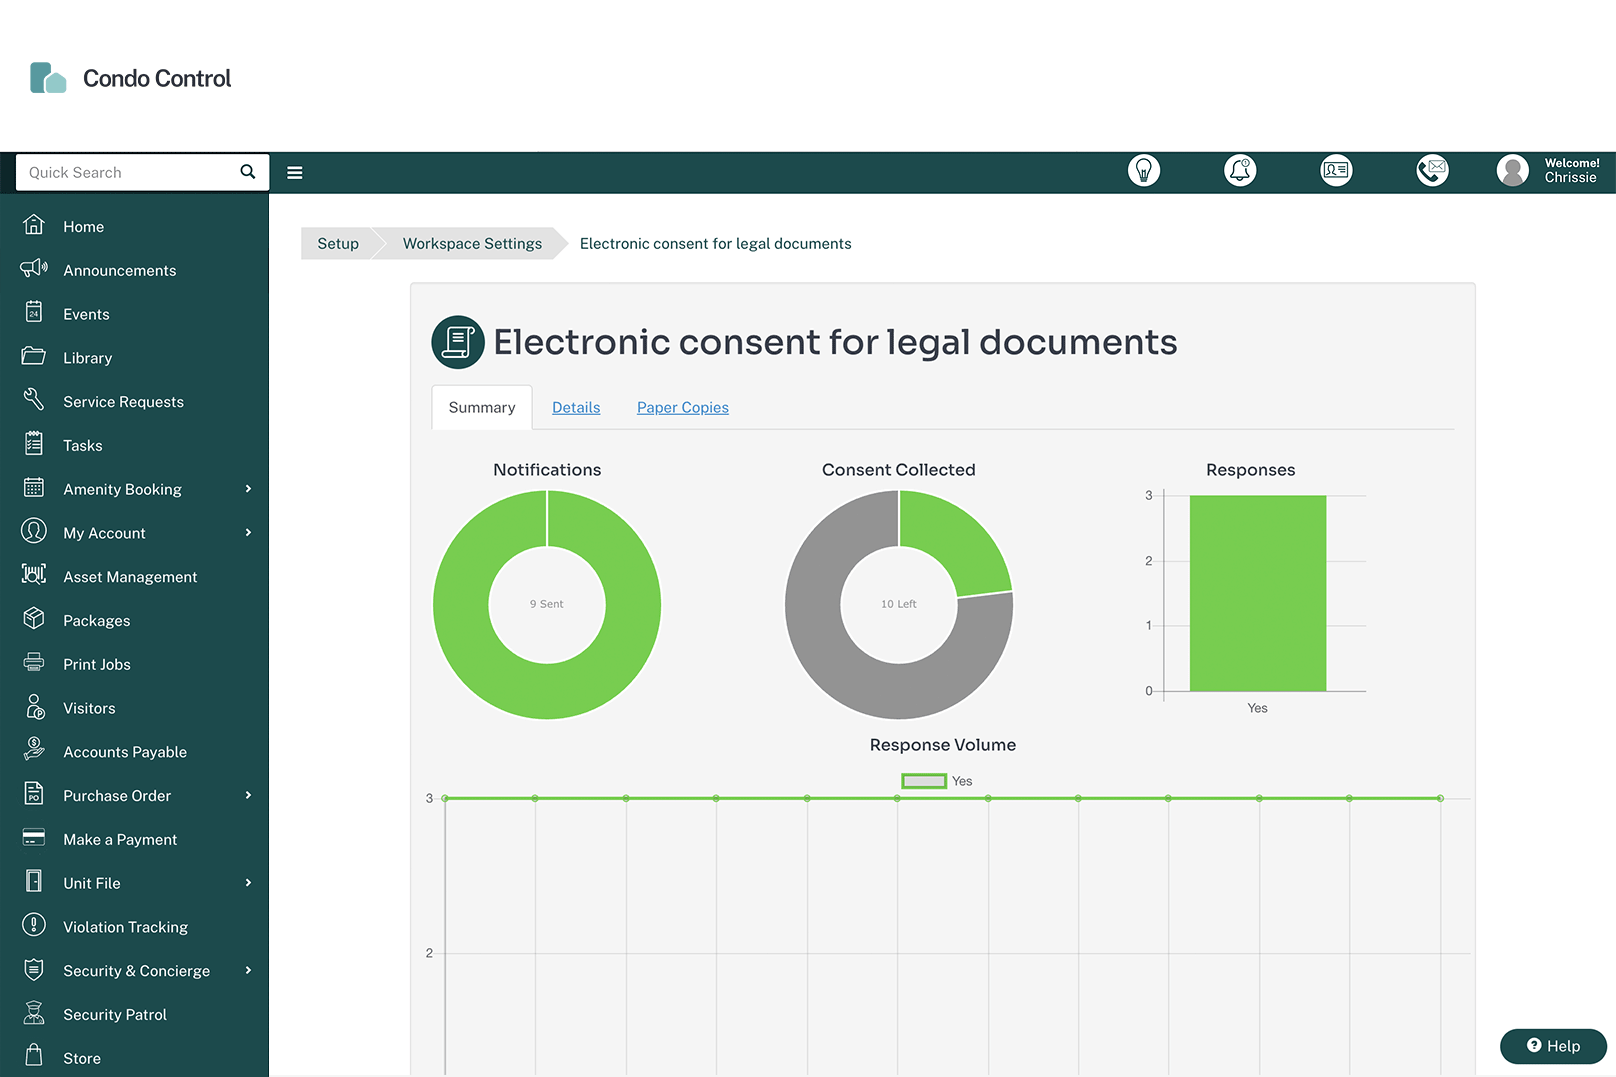Image resolution: width=1616 pixels, height=1077 pixels.
Task: Click the user avatar next to Chrissie
Action: tap(1513, 171)
